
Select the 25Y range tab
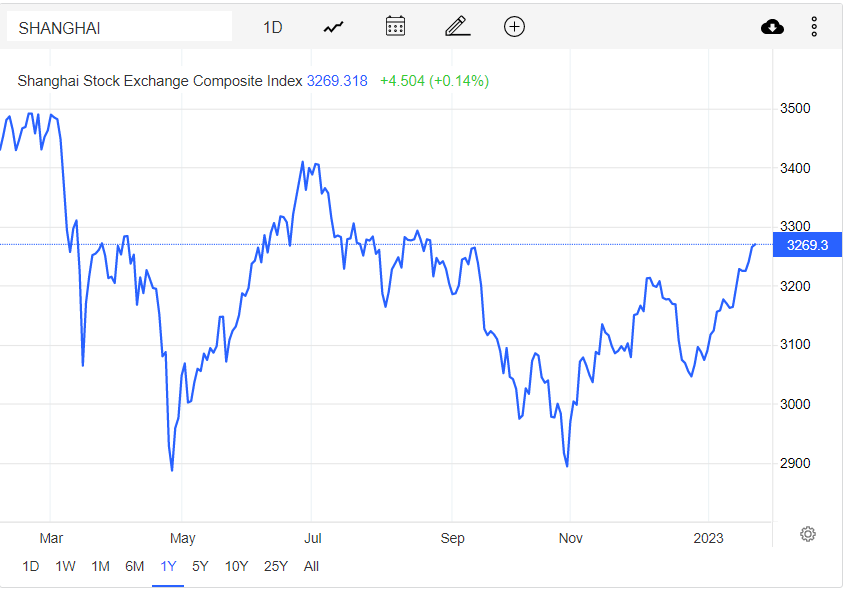point(276,566)
